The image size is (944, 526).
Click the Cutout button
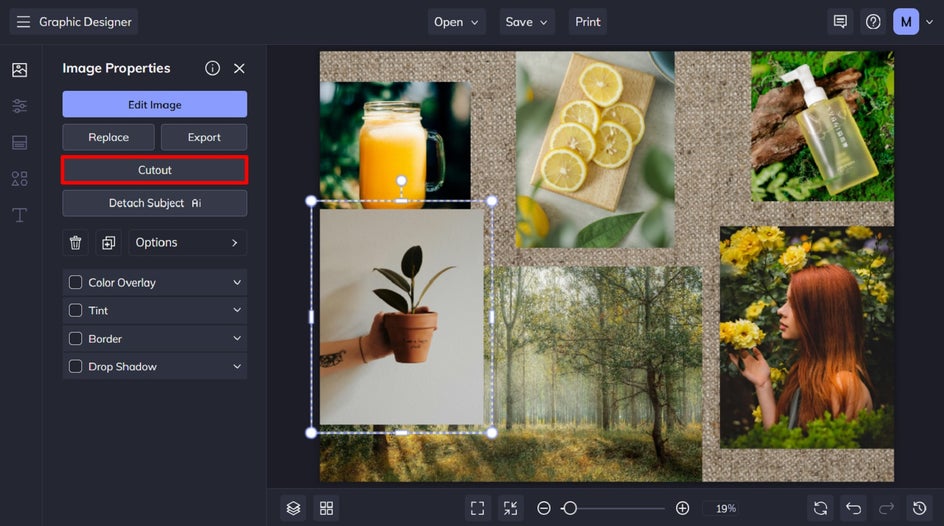coord(155,170)
